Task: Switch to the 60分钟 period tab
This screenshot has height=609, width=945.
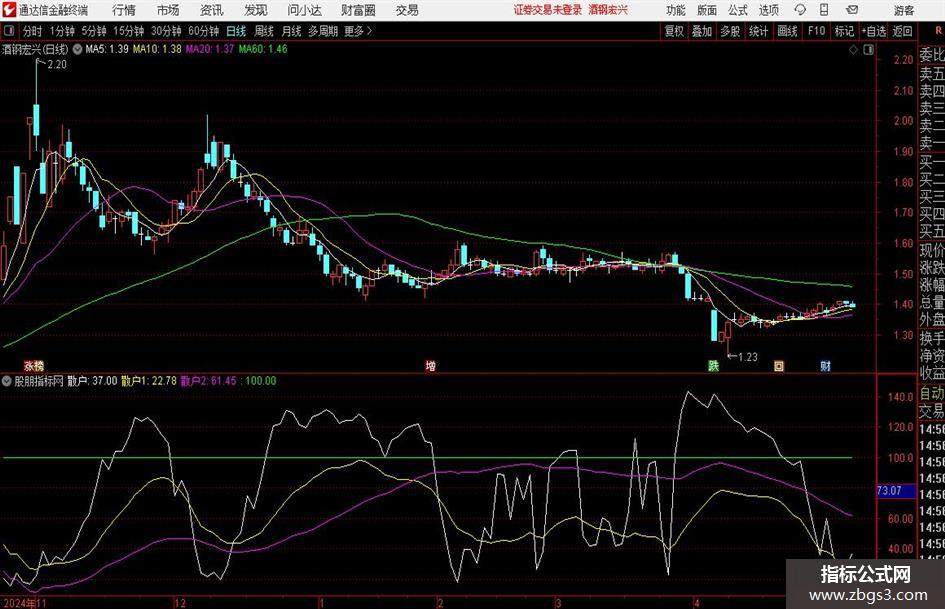Action: pos(203,31)
